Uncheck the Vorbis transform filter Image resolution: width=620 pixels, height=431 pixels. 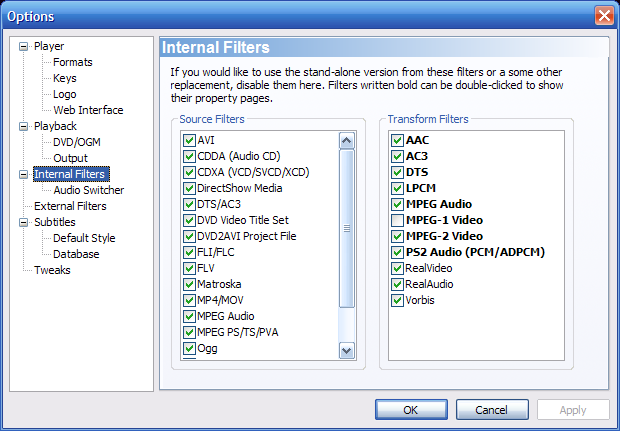click(397, 300)
